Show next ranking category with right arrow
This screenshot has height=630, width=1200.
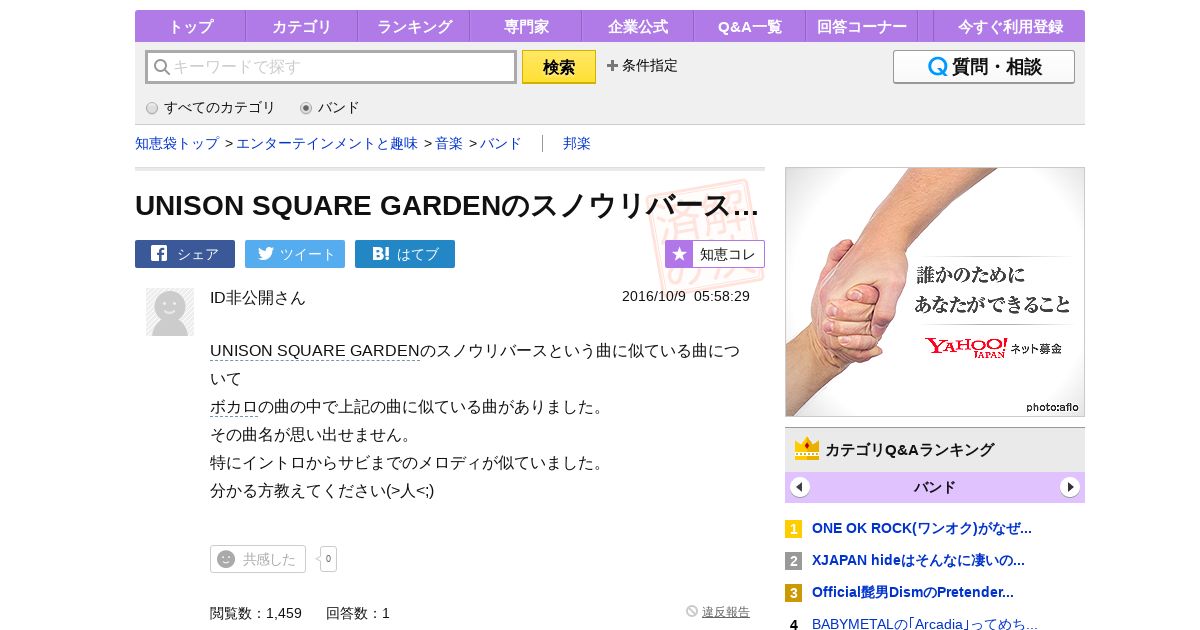click(1070, 487)
